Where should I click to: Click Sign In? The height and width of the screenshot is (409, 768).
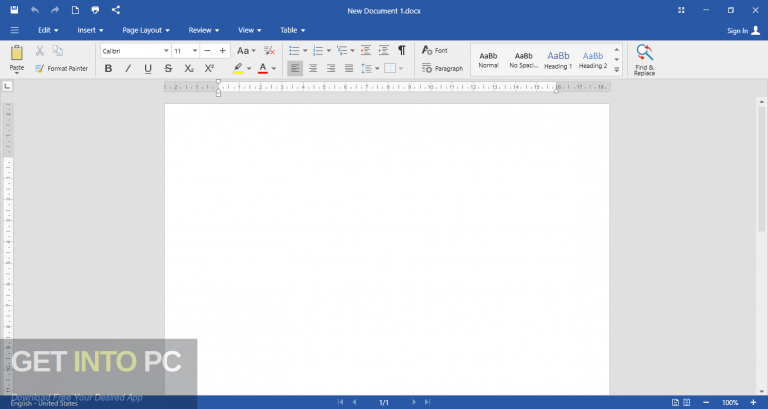pos(744,30)
